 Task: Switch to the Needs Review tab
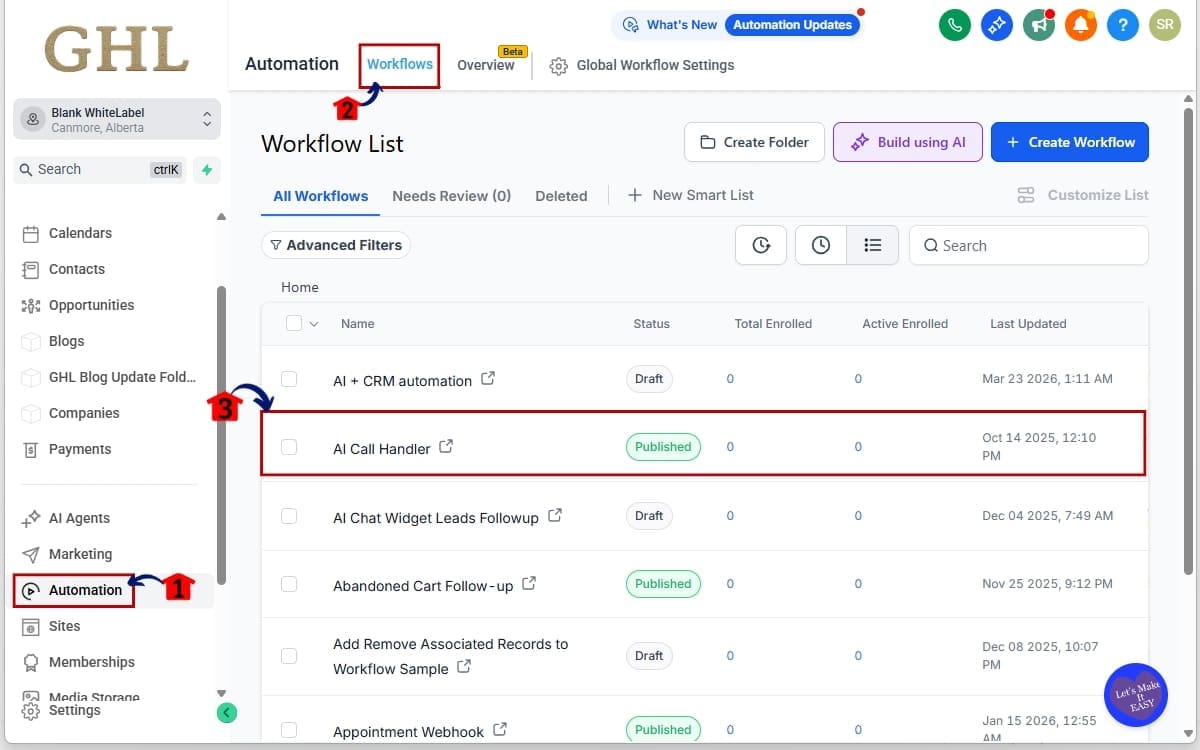click(x=451, y=195)
